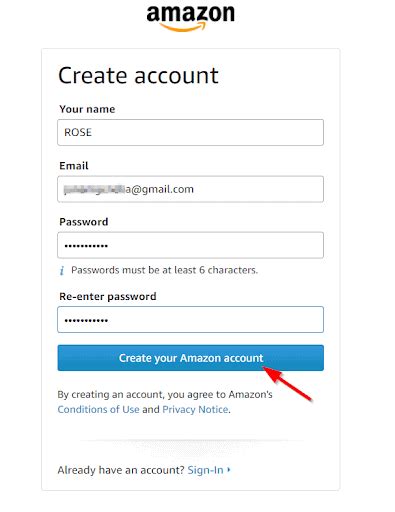395x512 pixels.
Task: Click the Already have an account text
Action: (x=121, y=470)
